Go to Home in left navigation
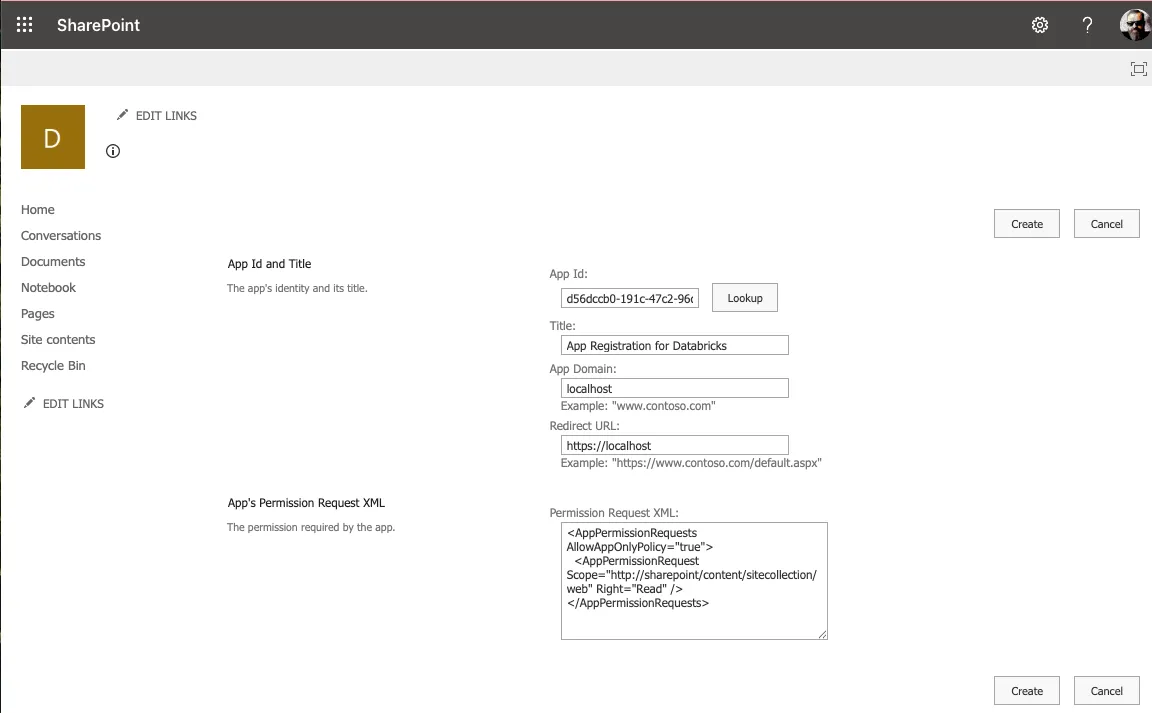The height and width of the screenshot is (713, 1152). [x=38, y=210]
